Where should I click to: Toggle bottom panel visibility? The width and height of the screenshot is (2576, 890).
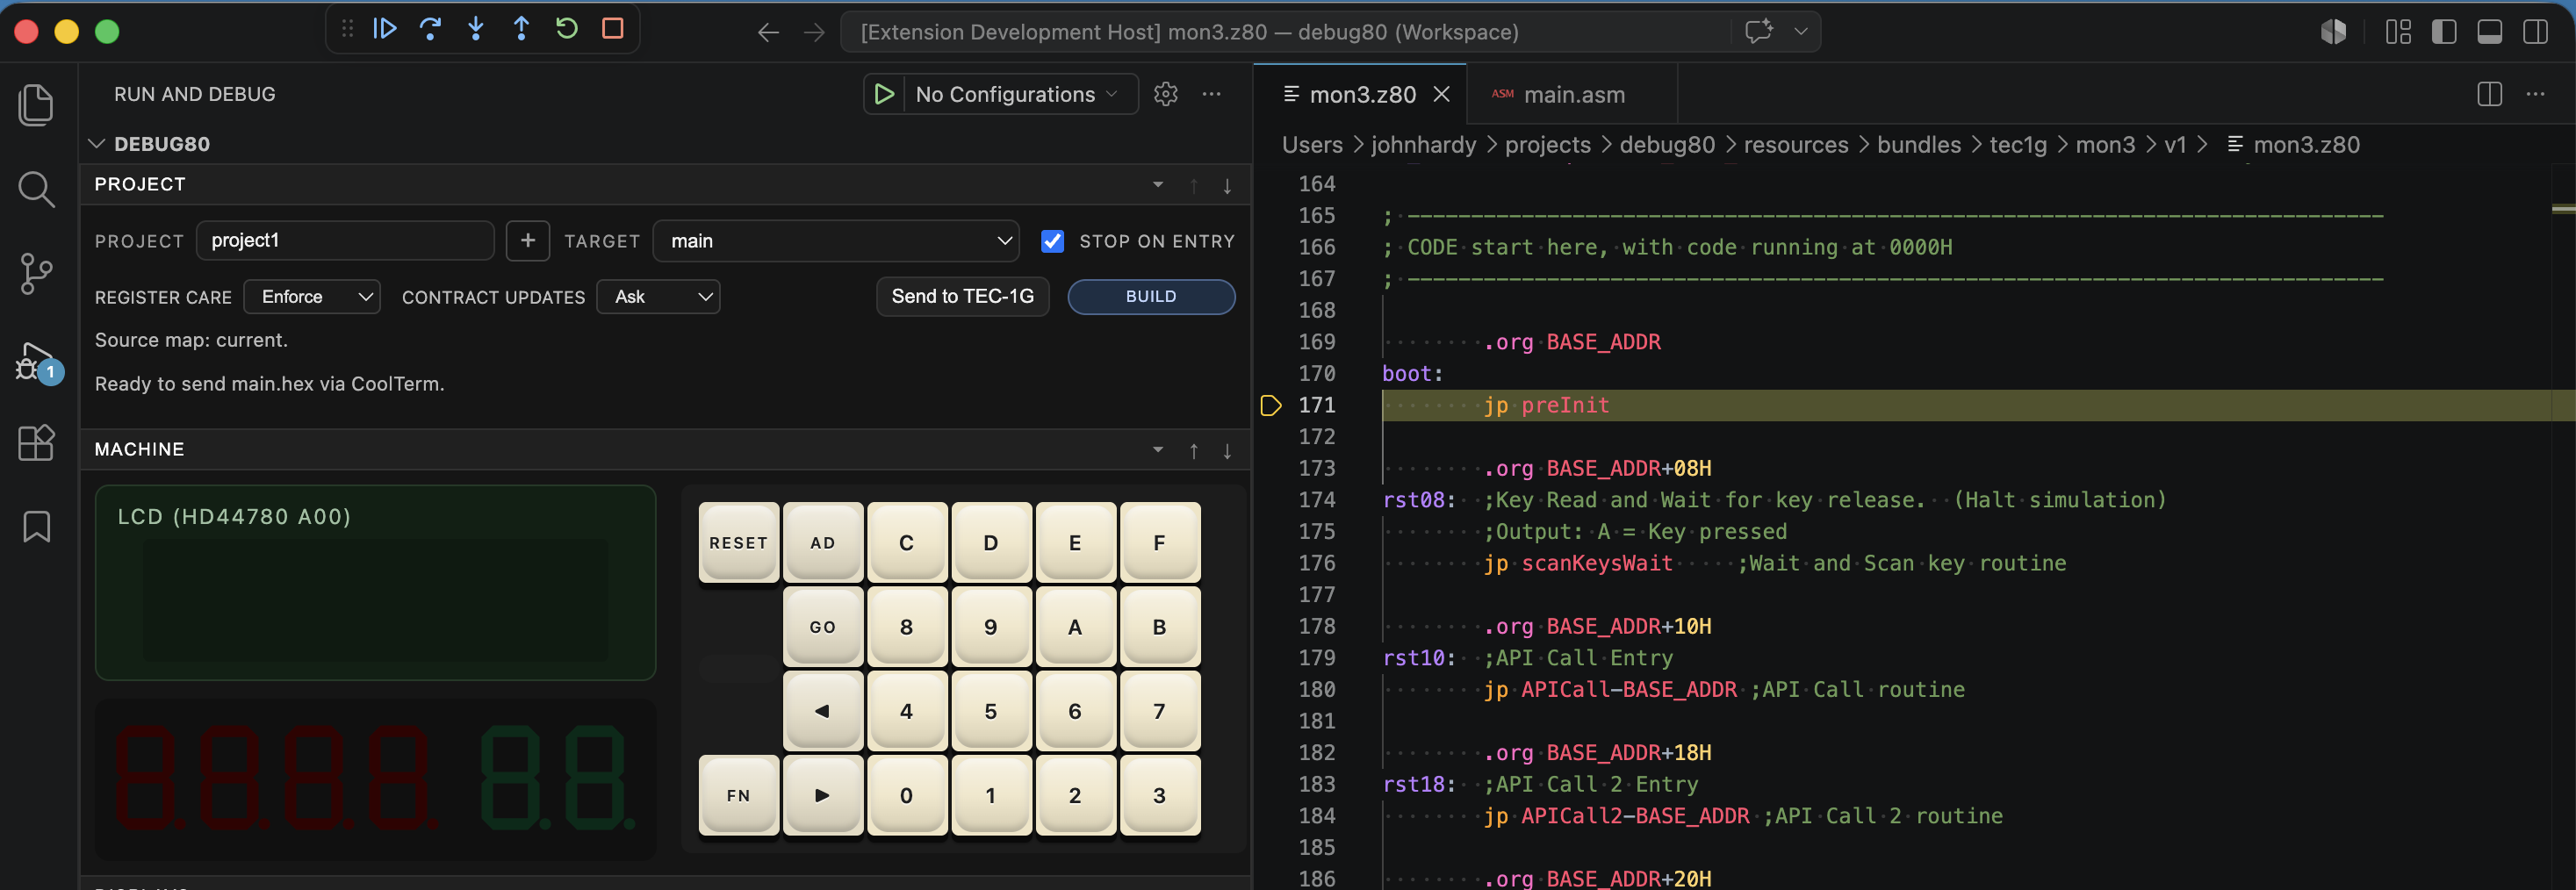coord(2490,32)
